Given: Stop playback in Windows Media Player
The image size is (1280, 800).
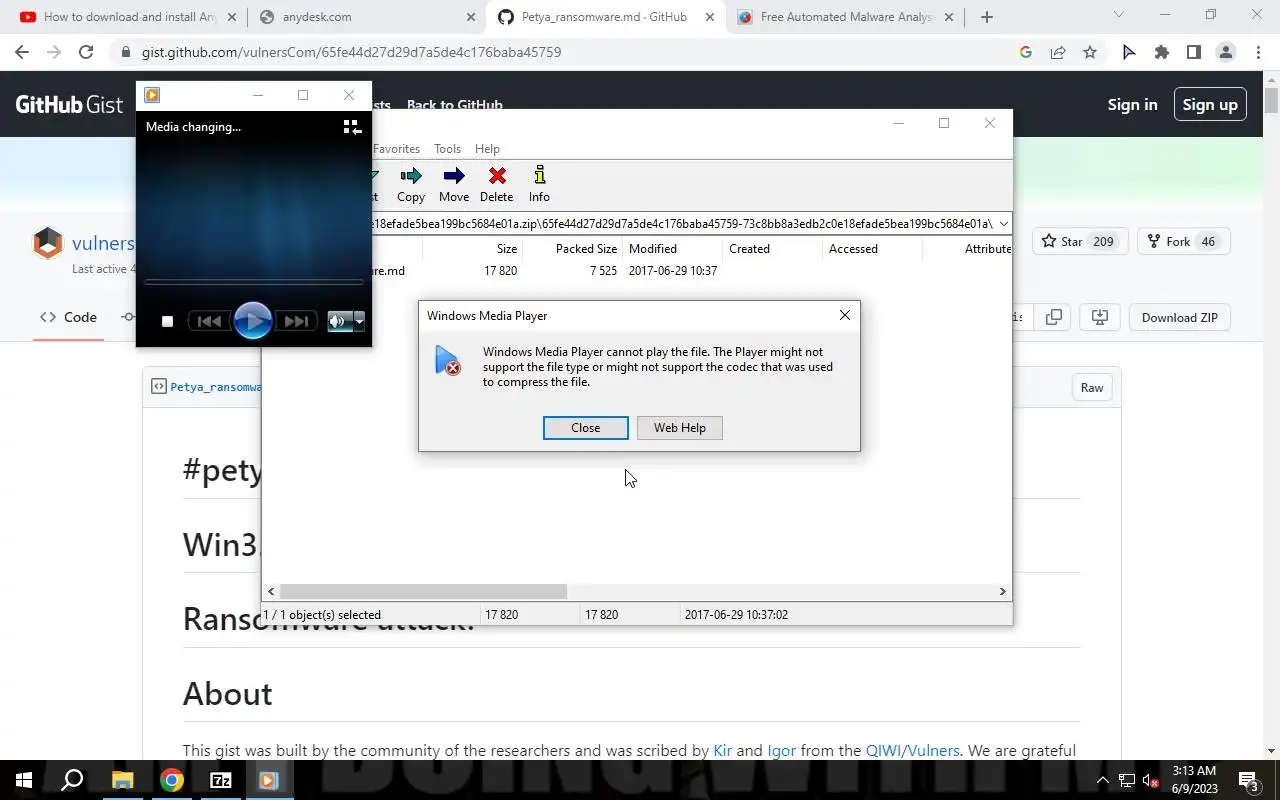Looking at the screenshot, I should 167,321.
